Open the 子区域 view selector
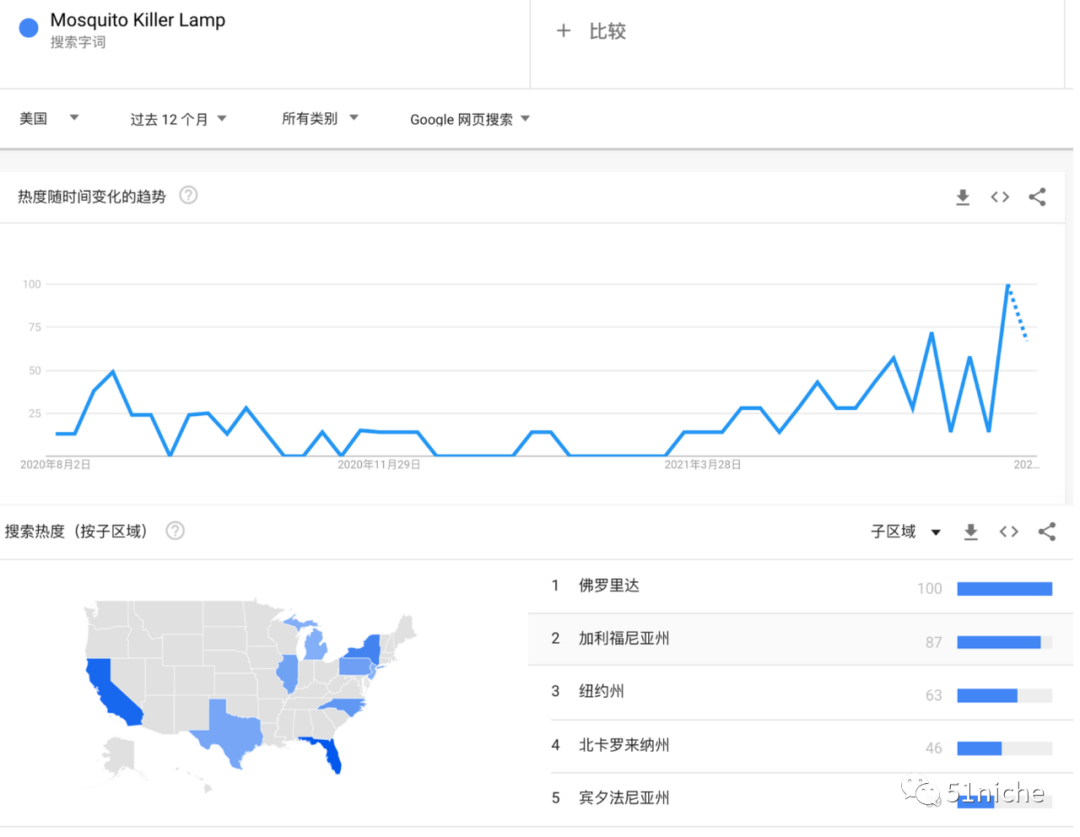The width and height of the screenshot is (1080, 837). 906,532
